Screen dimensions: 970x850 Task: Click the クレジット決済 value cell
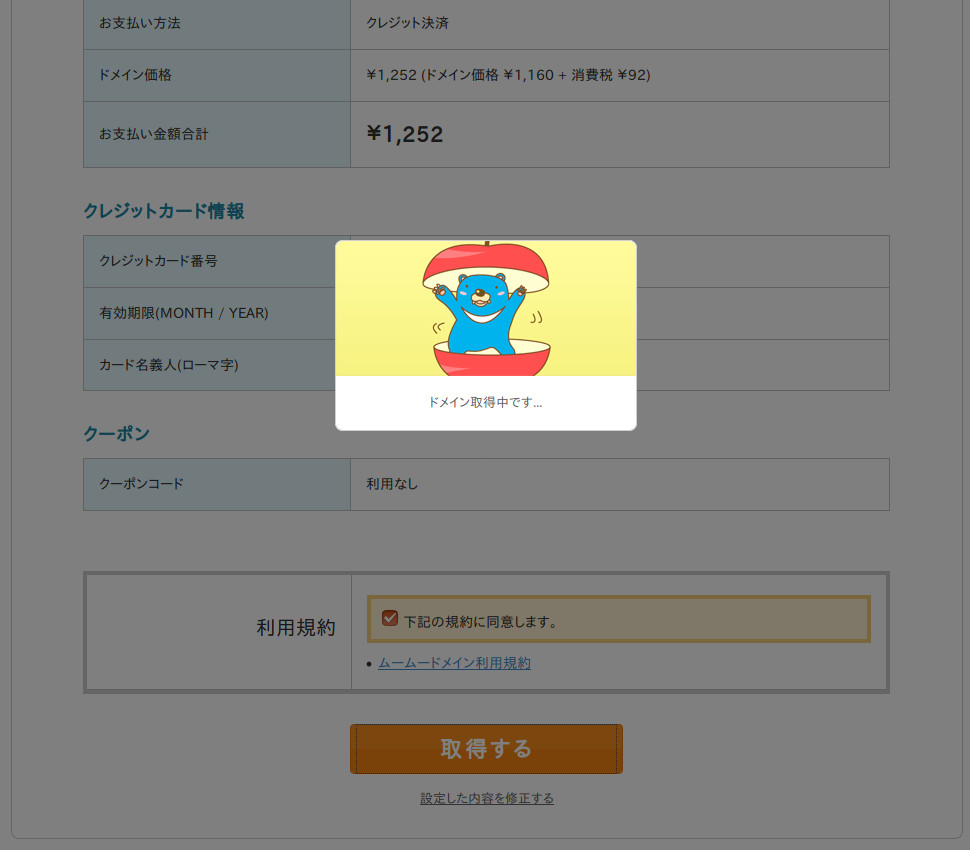pos(620,24)
